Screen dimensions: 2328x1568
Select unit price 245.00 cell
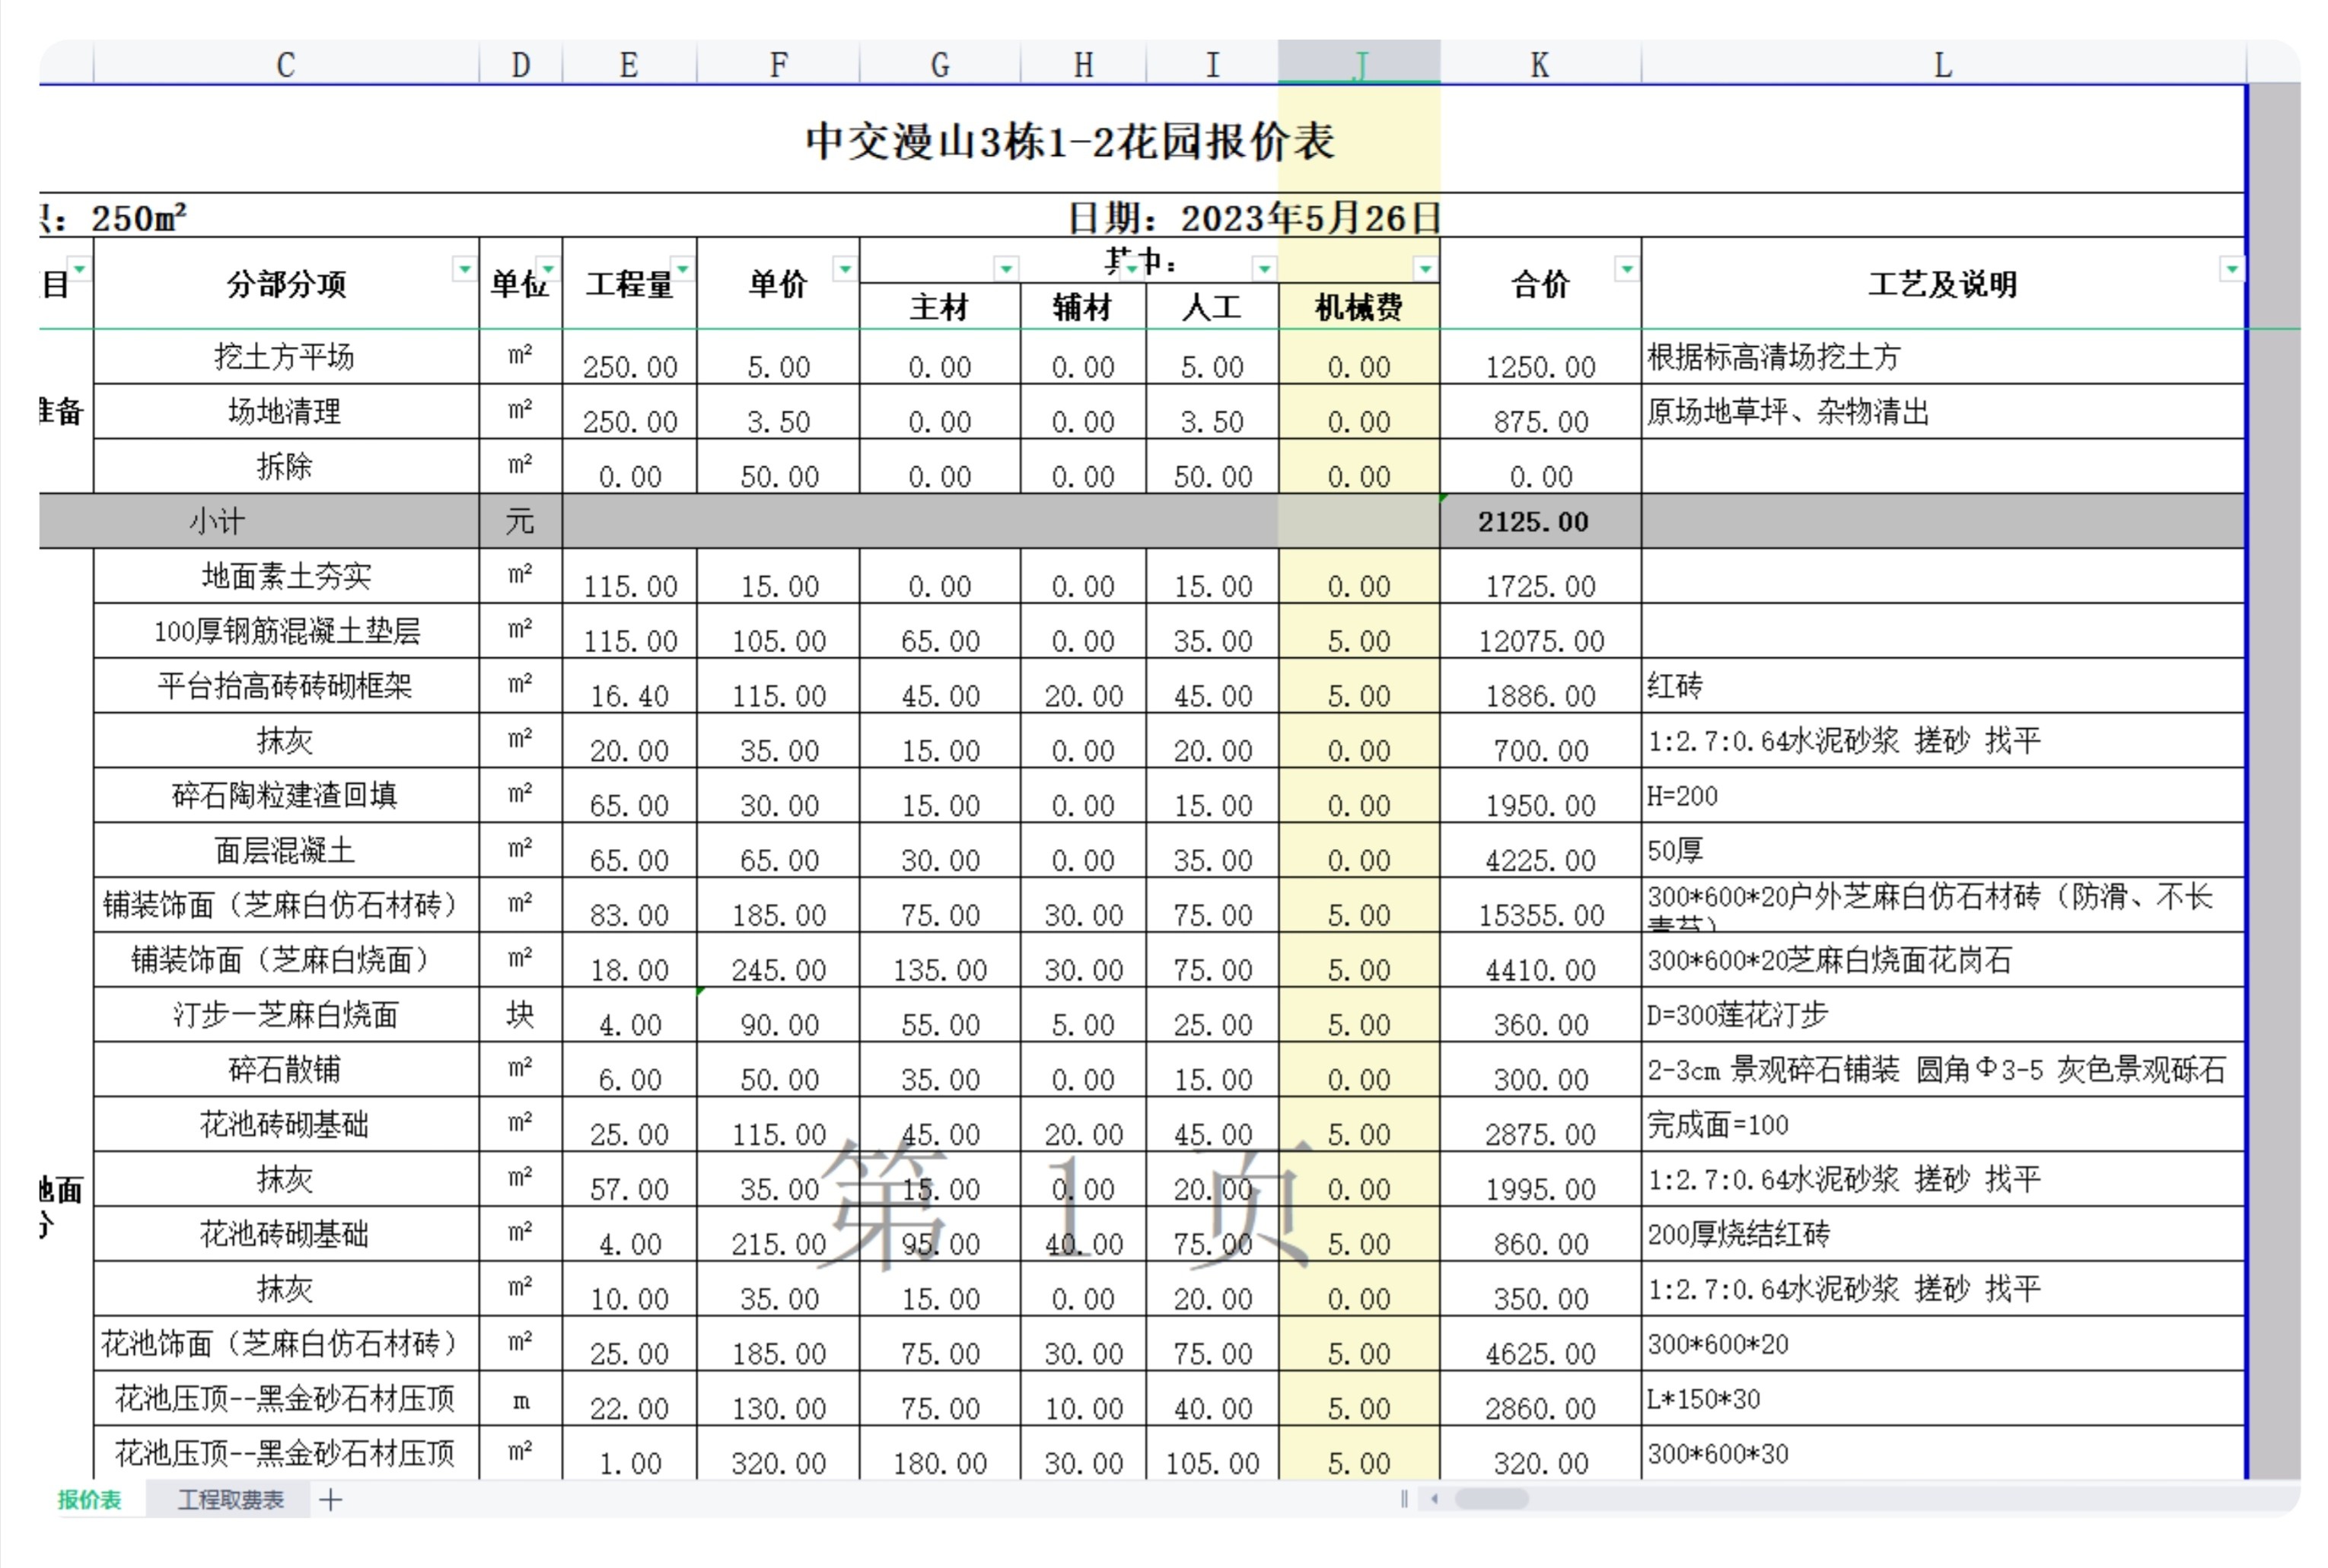(x=778, y=960)
